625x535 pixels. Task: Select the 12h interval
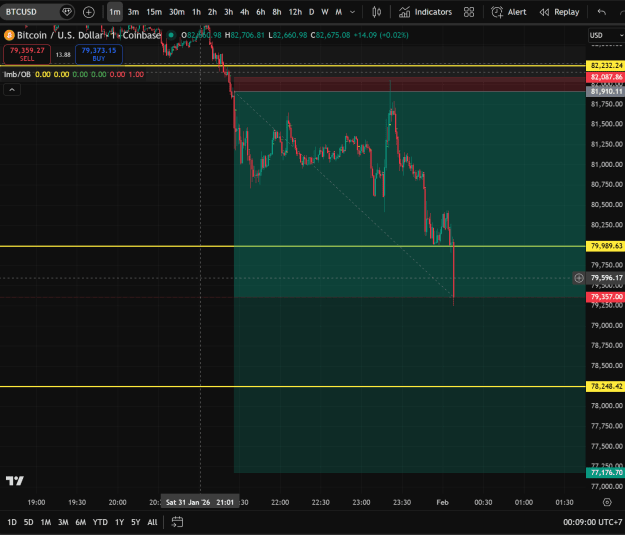[x=295, y=12]
